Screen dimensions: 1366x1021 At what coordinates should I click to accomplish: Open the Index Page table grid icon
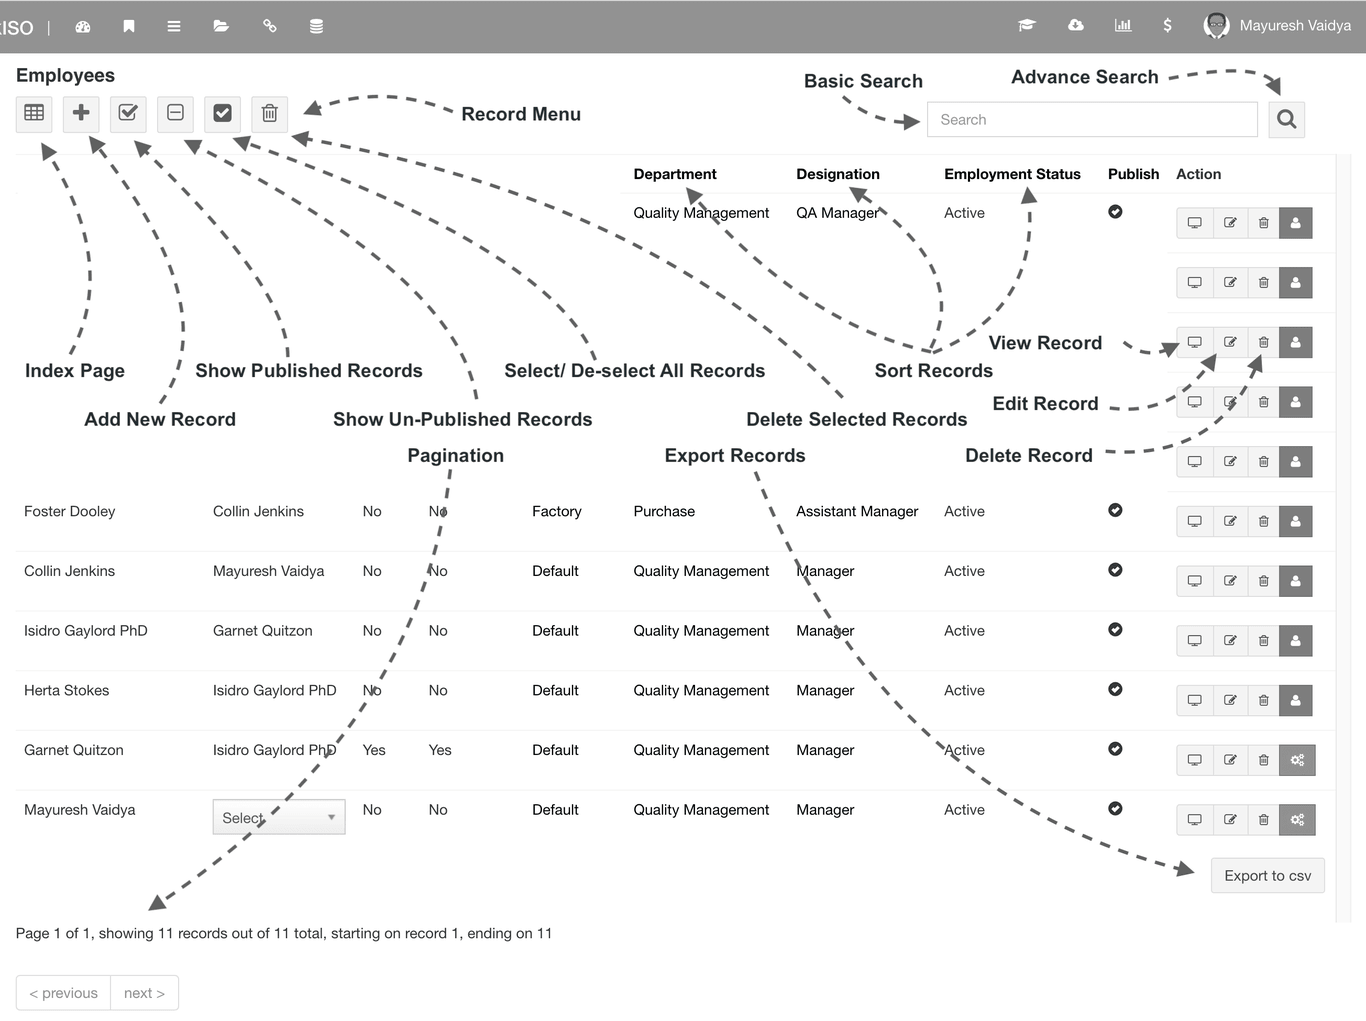pos(34,113)
